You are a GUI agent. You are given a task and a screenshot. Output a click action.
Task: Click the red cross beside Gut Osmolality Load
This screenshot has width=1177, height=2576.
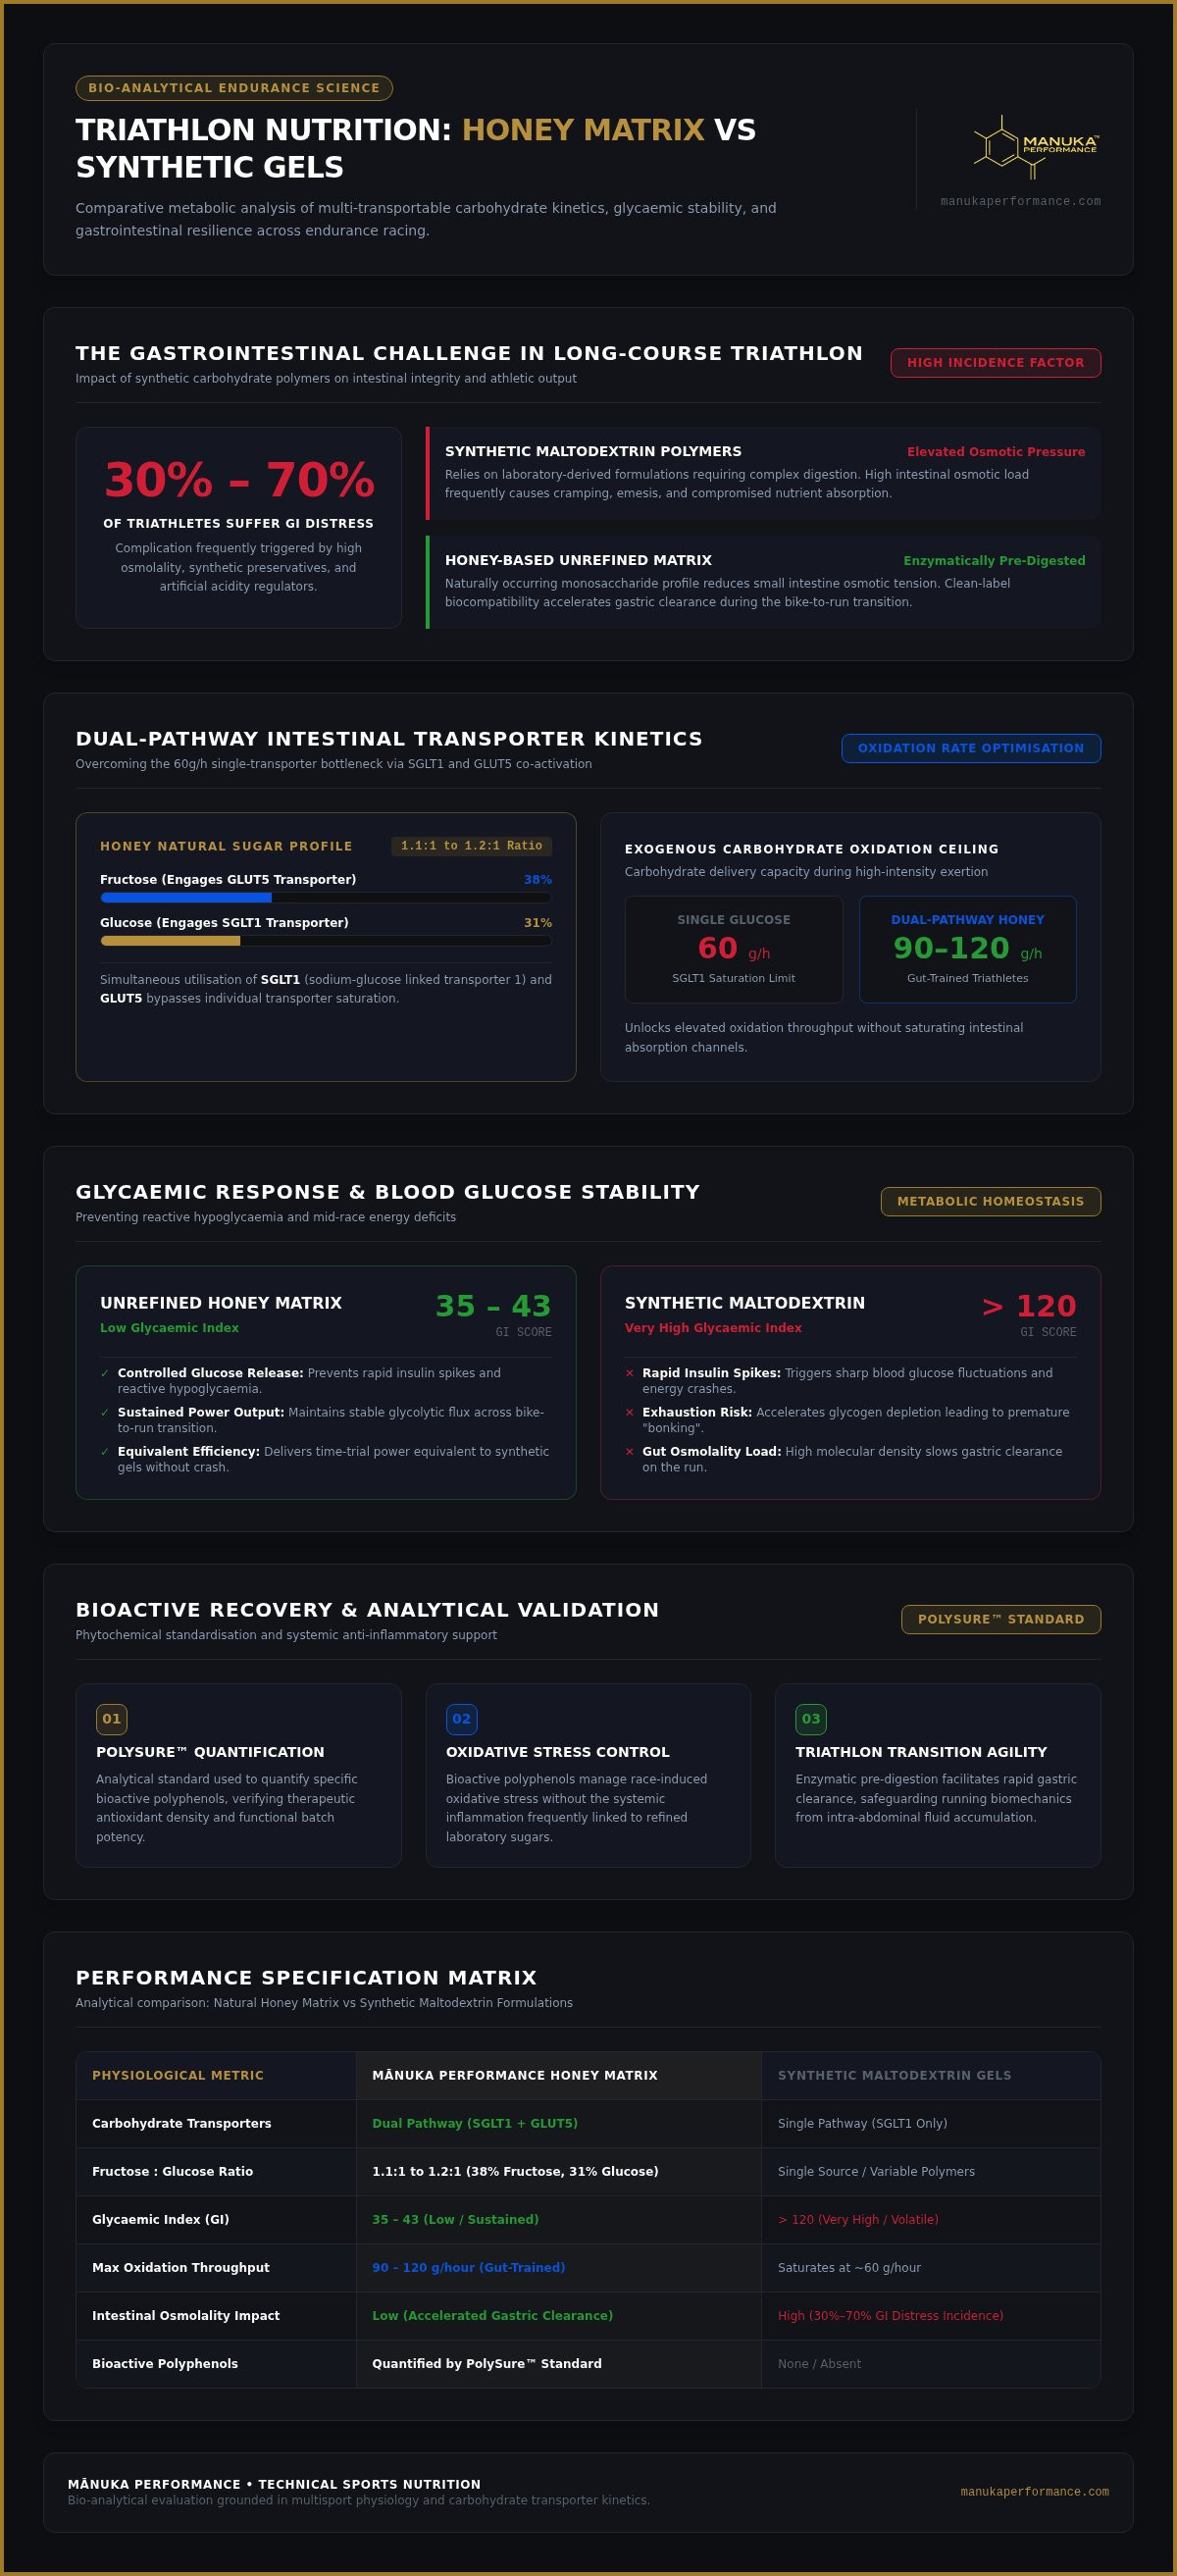point(629,1451)
